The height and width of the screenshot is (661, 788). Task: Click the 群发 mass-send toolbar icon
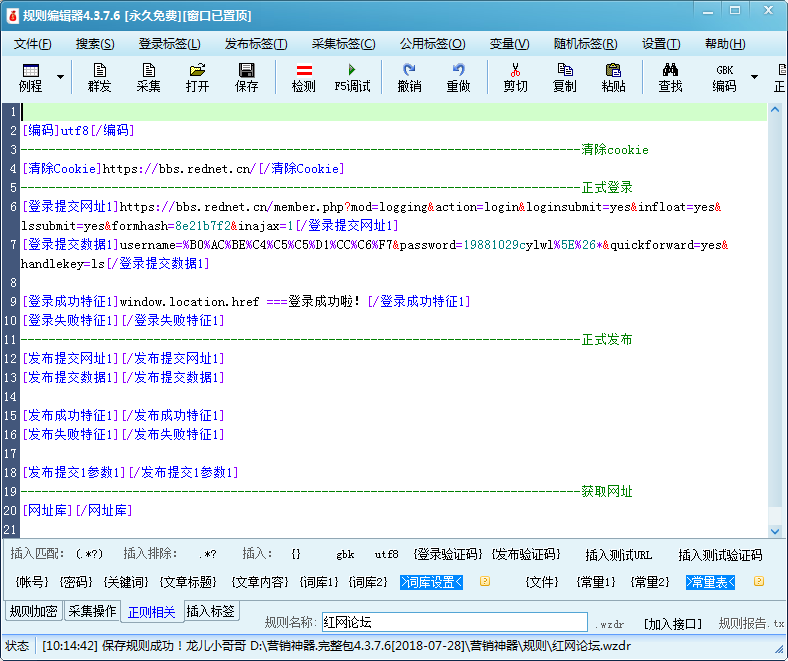point(100,77)
